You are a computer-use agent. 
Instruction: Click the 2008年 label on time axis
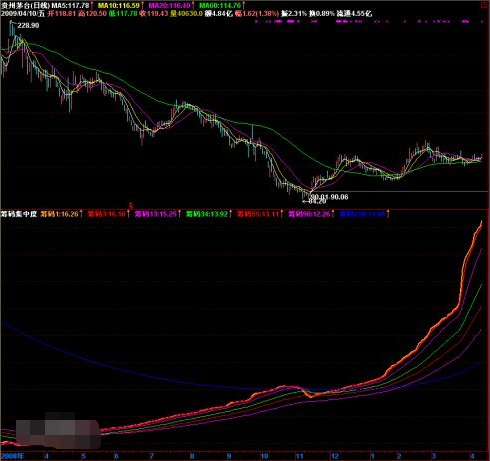12,456
